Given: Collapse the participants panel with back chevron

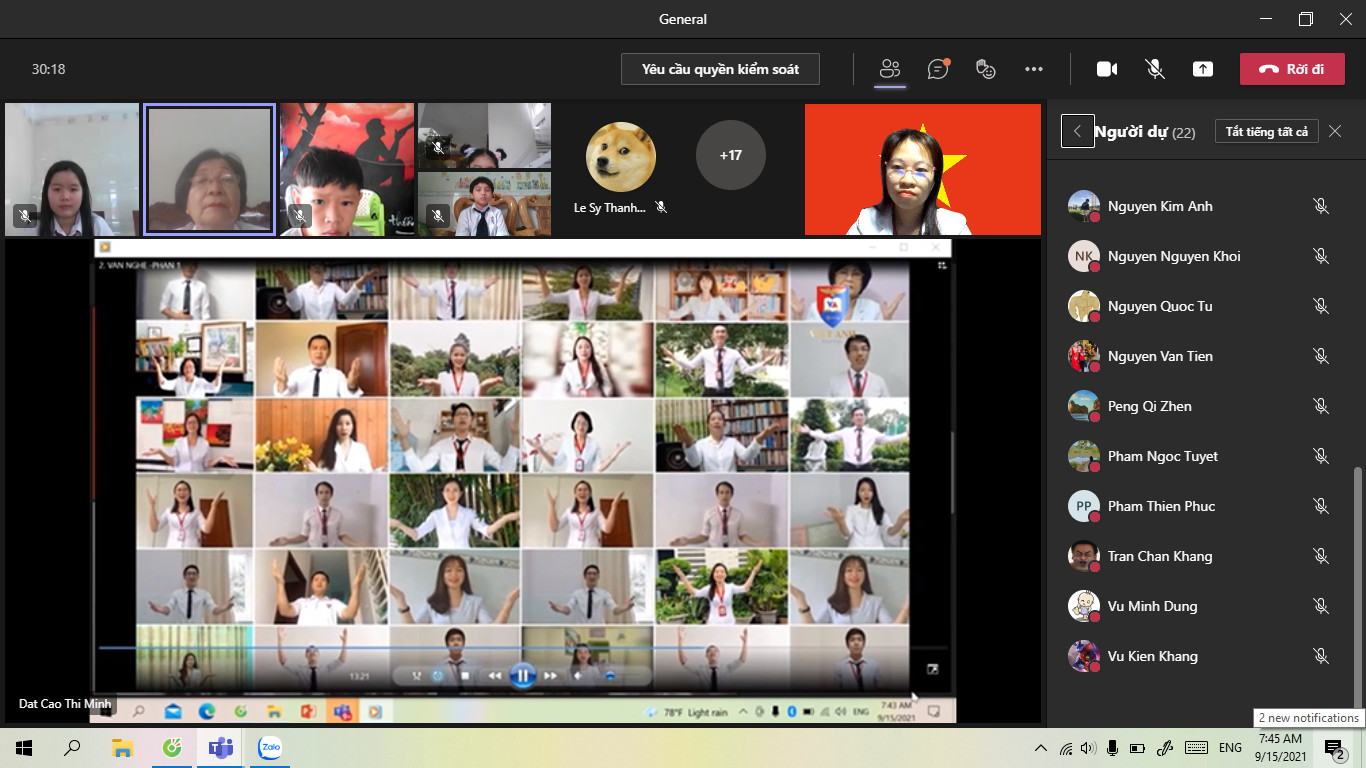Looking at the screenshot, I should pyautogui.click(x=1077, y=131).
